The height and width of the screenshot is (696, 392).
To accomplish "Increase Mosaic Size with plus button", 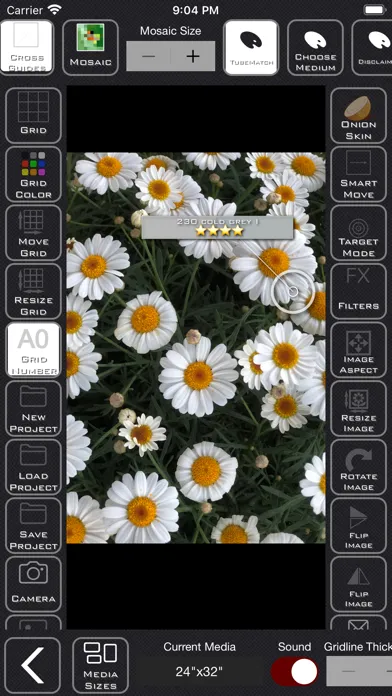I will pyautogui.click(x=193, y=56).
